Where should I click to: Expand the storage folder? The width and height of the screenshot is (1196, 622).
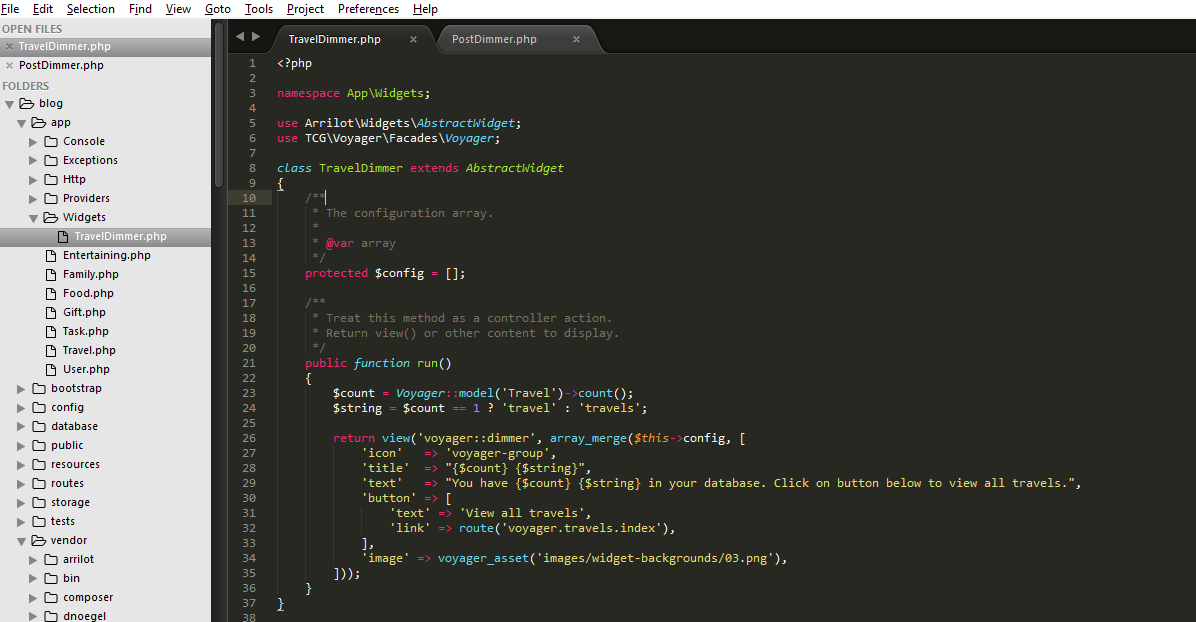click(x=21, y=503)
